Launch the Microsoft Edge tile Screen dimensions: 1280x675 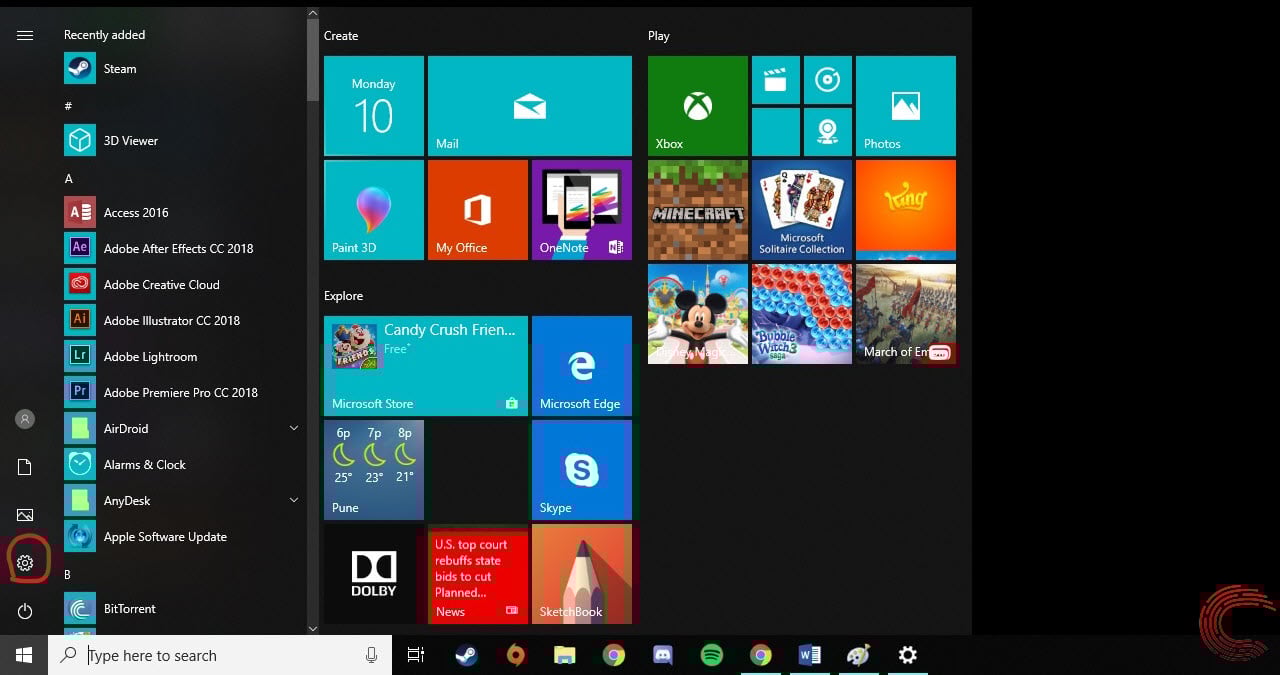pyautogui.click(x=582, y=366)
